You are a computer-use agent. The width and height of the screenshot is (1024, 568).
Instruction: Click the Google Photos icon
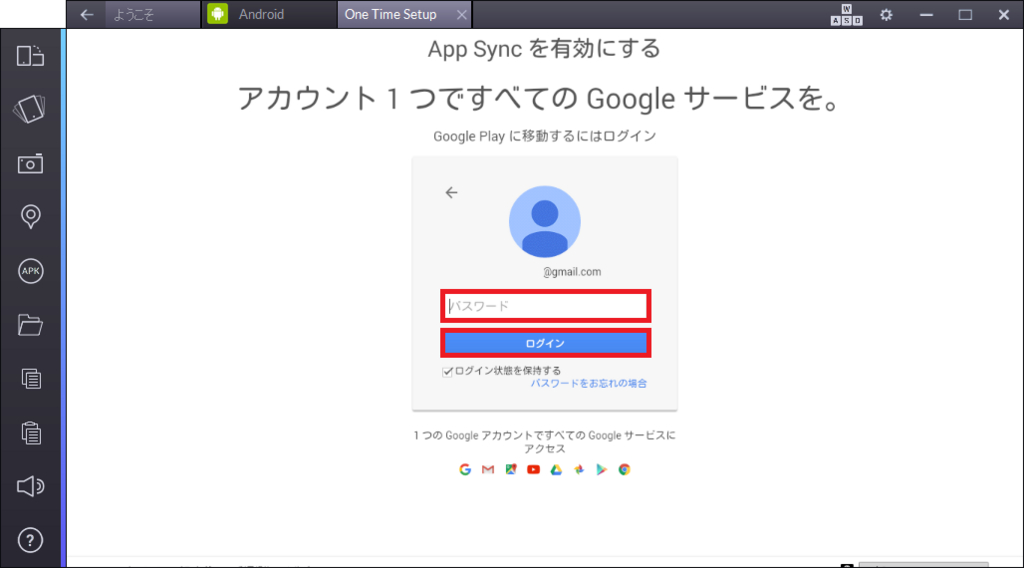[579, 469]
